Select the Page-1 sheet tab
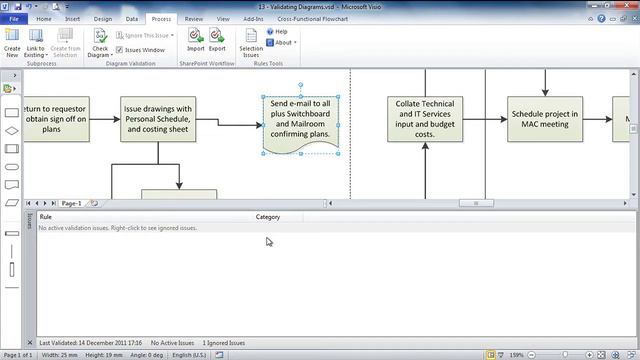Screen dimensions: 640x360 [x=71, y=203]
